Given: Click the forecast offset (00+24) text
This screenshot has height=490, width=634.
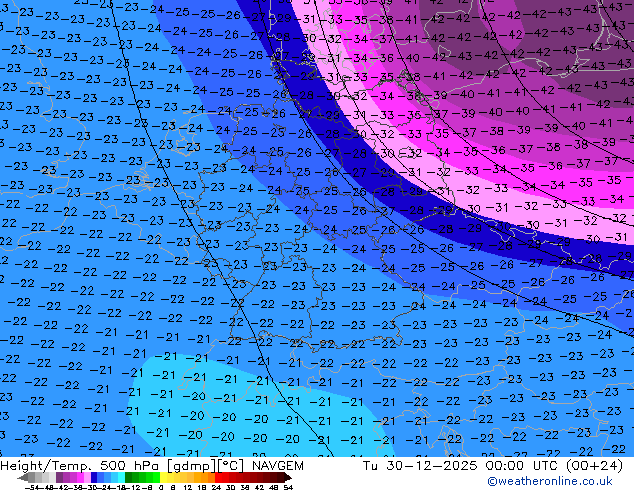Looking at the screenshot, I should point(594,466).
